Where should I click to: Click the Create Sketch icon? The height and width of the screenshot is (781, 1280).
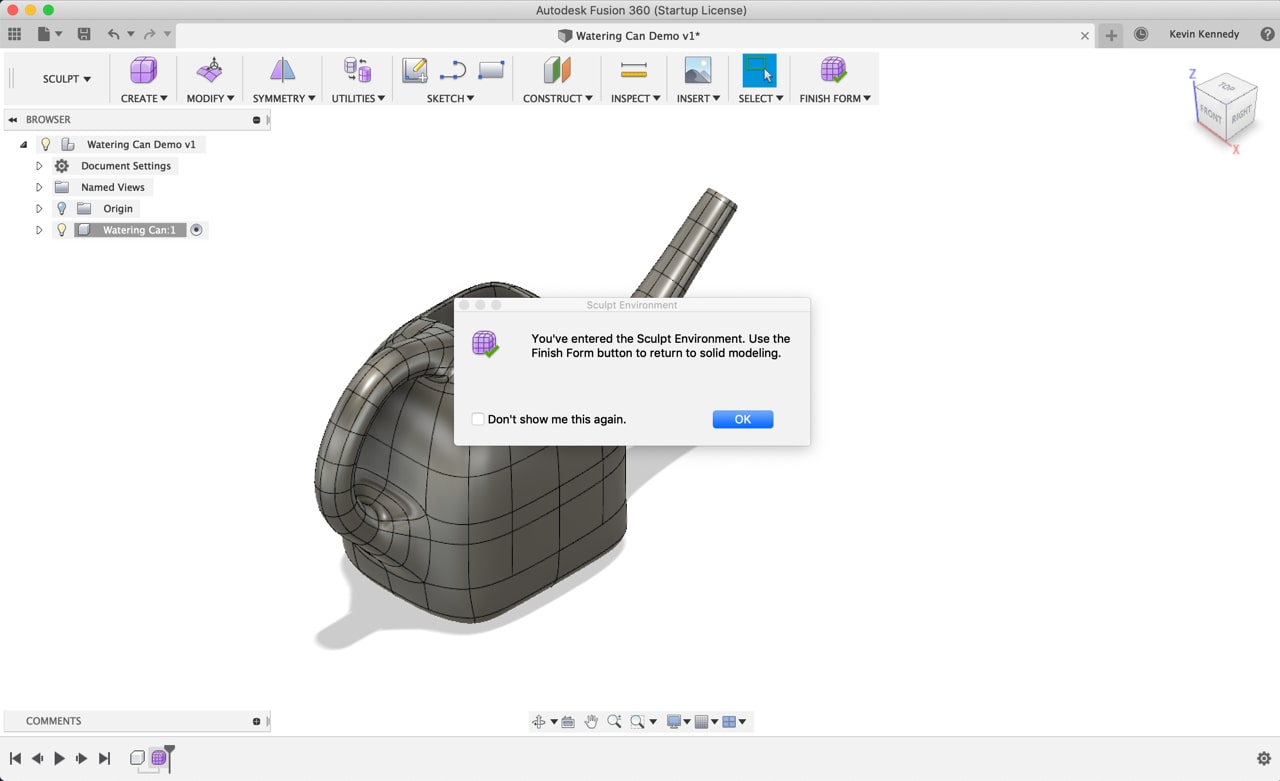coord(415,70)
